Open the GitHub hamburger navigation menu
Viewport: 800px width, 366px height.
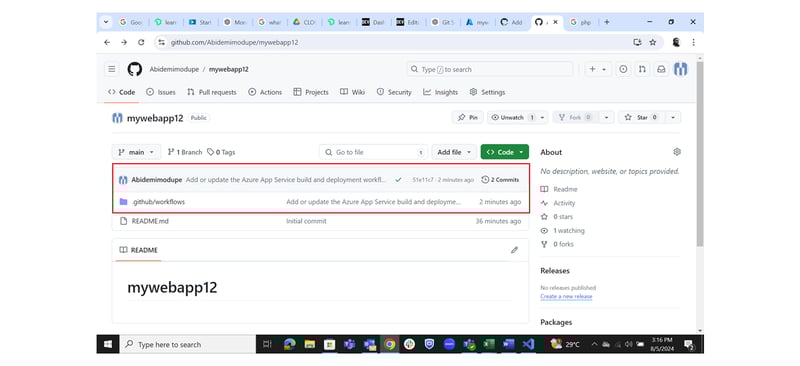coord(111,69)
